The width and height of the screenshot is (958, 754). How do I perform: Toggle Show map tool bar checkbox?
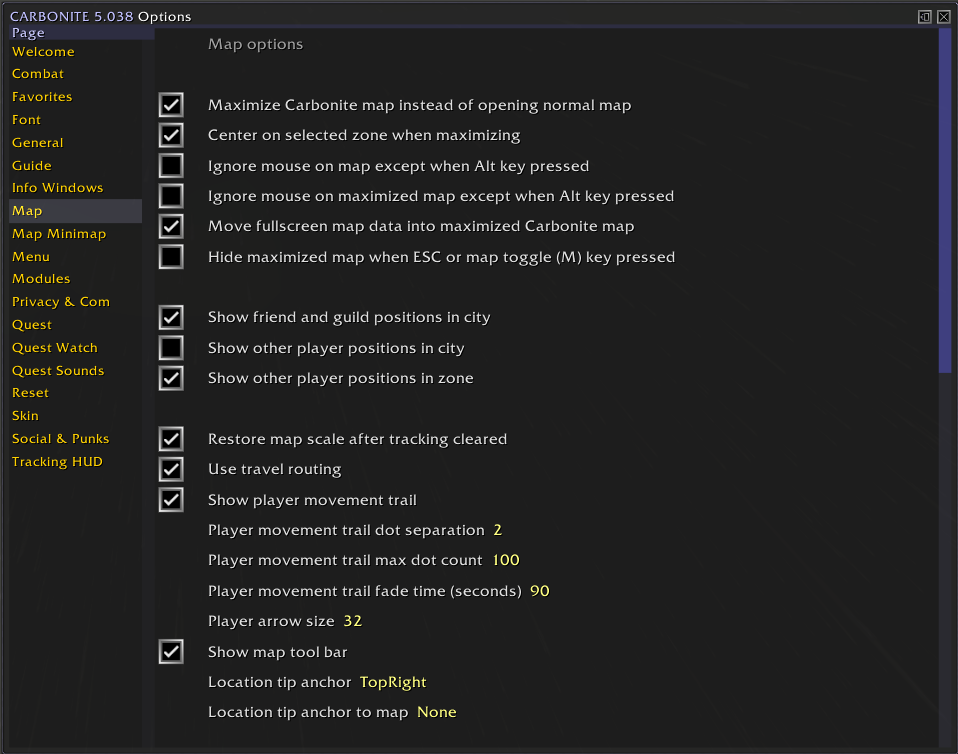(x=171, y=652)
